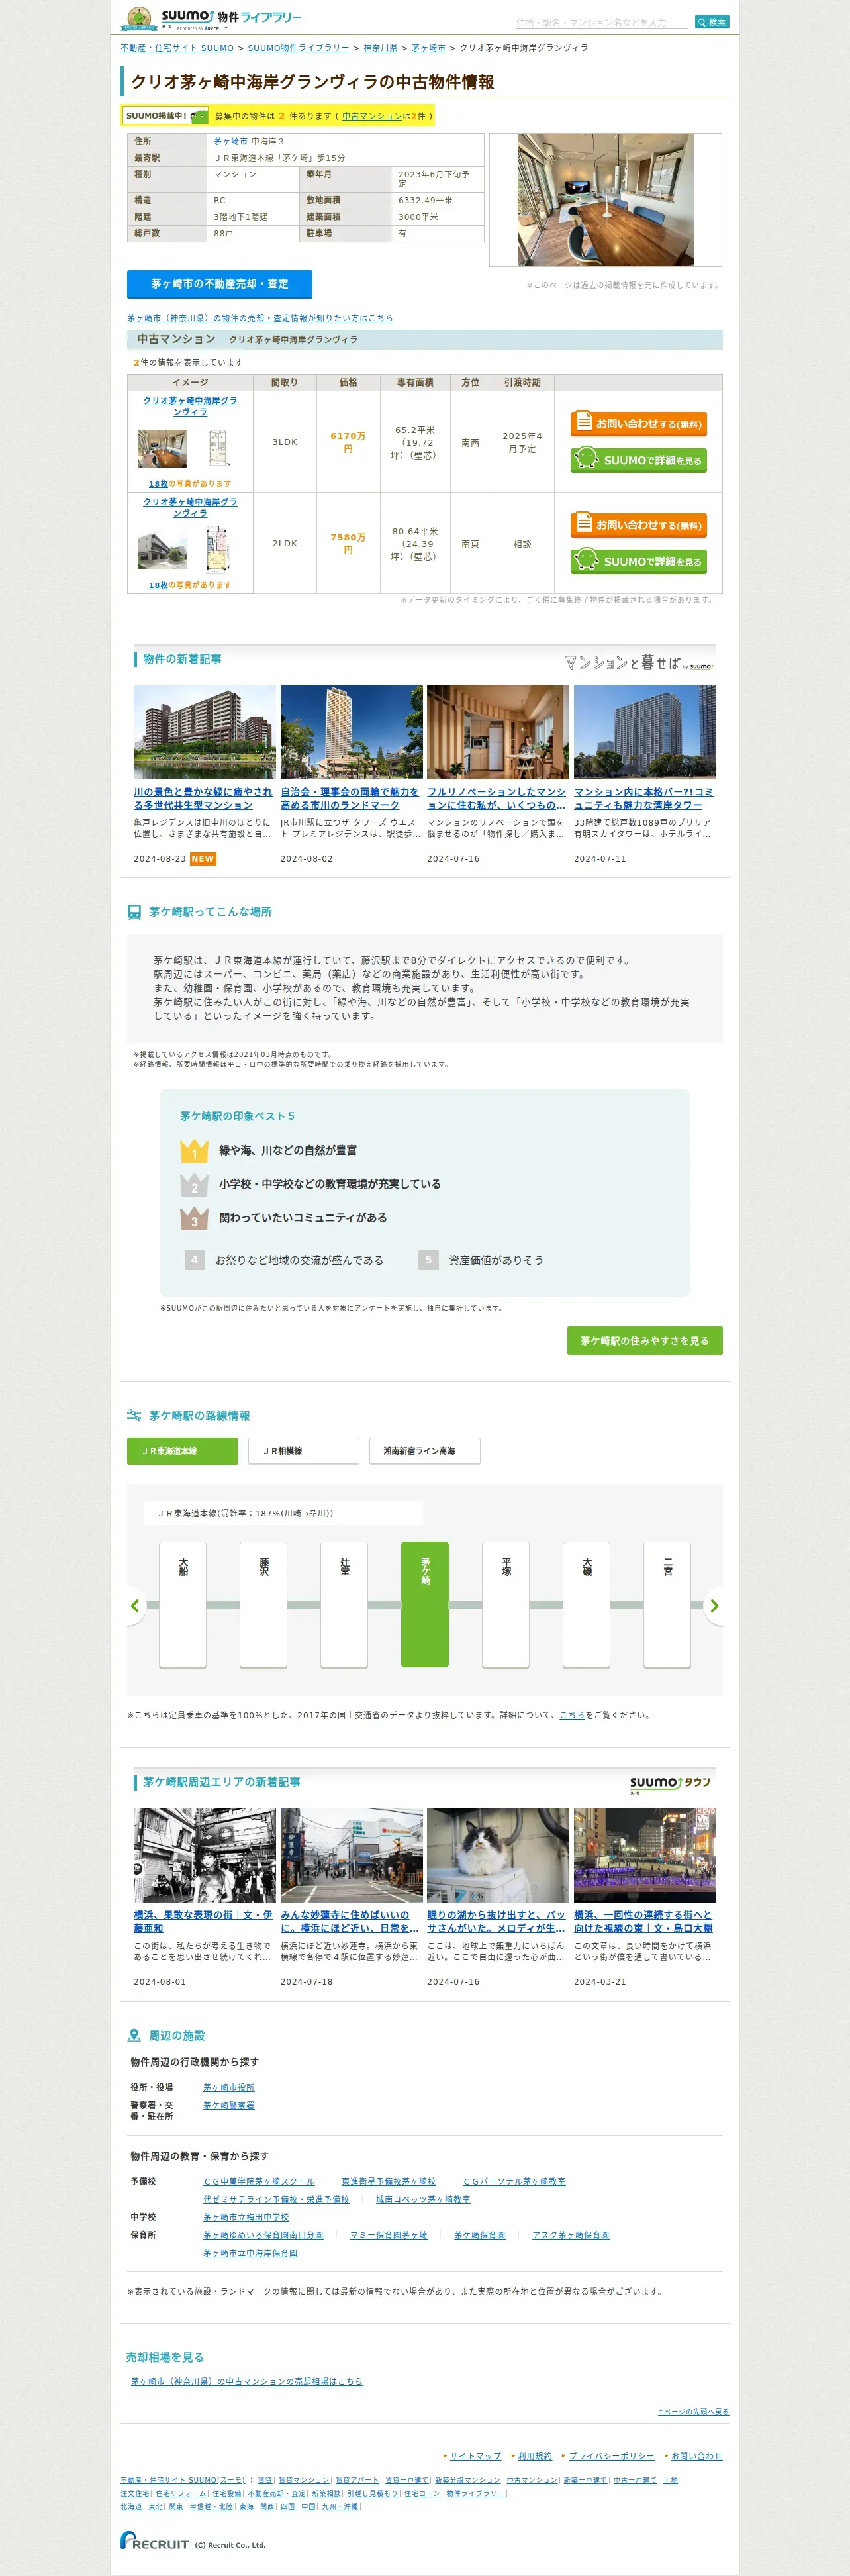Click お問い合わせする for the 7580万円 listing
Viewport: 850px width, 2576px height.
[639, 525]
